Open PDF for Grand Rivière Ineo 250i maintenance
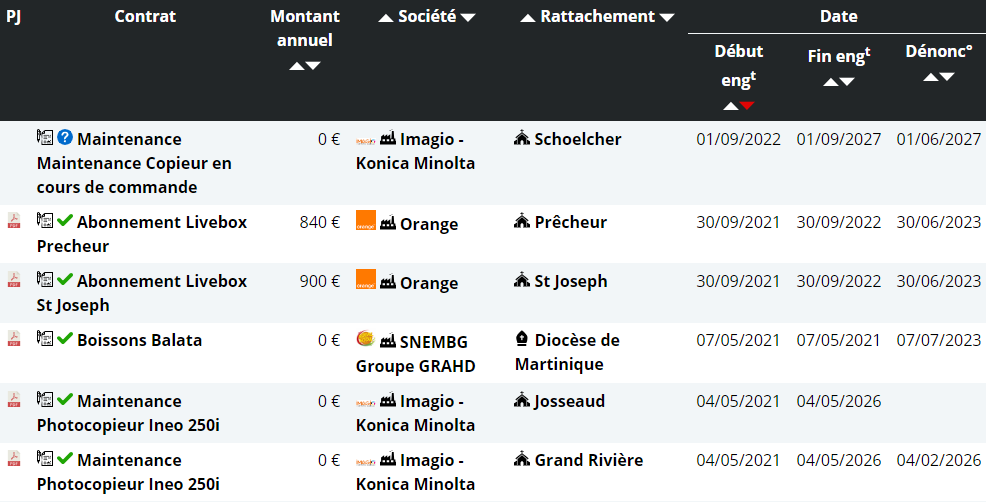The image size is (986, 502). tap(14, 458)
